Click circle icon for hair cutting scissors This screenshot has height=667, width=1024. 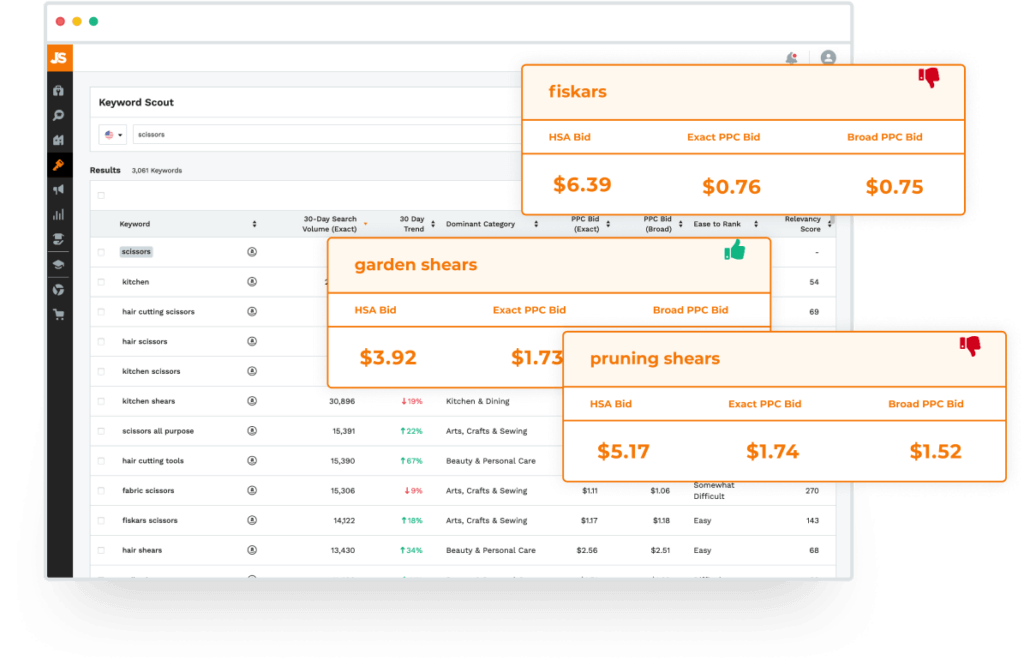(252, 312)
